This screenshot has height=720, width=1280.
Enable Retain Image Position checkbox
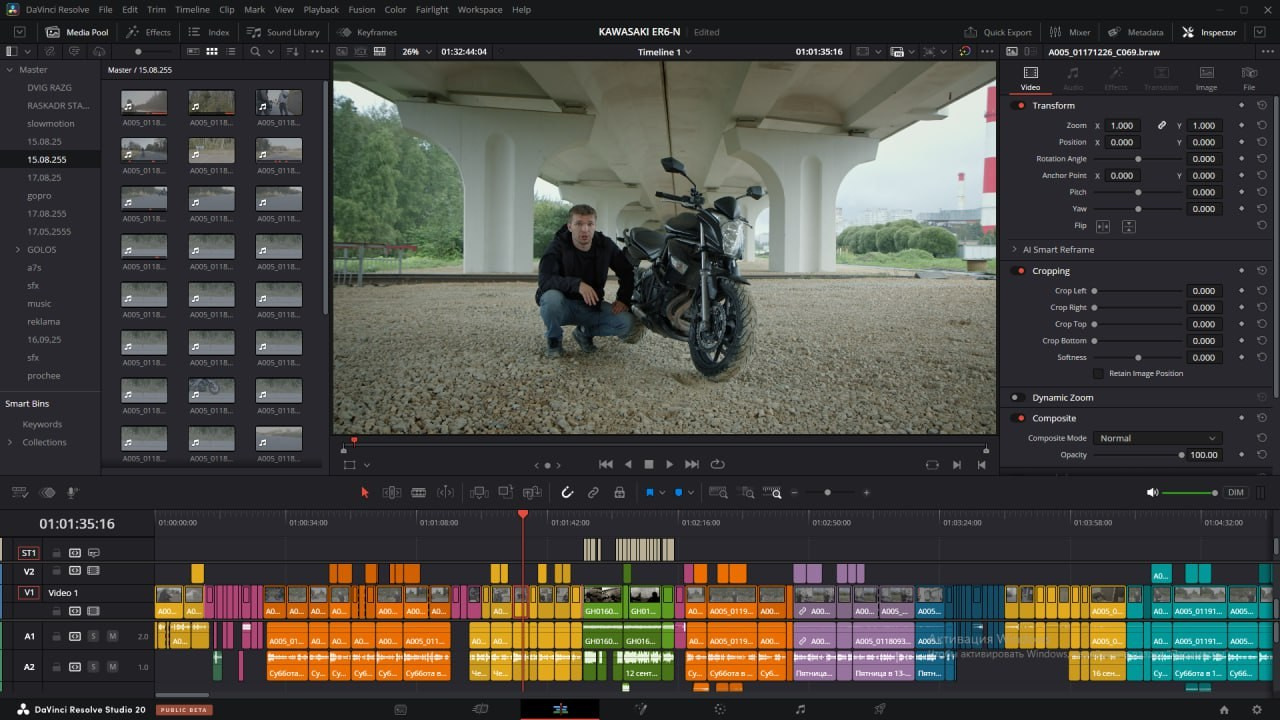(1098, 374)
